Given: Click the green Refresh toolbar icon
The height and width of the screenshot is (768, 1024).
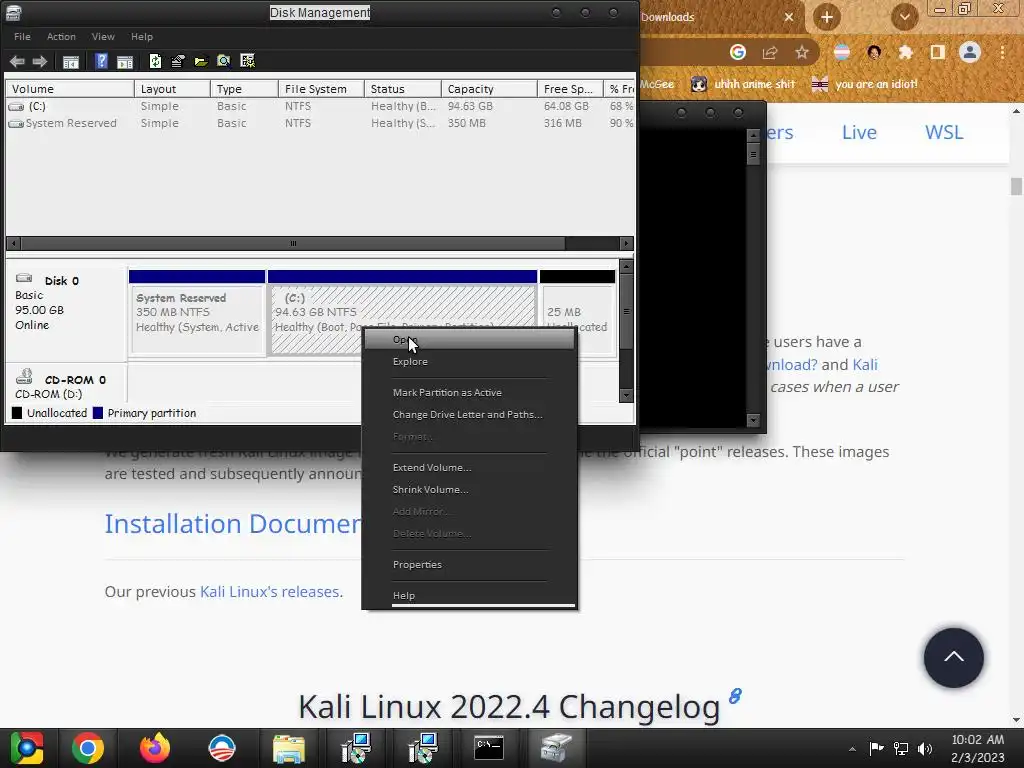Looking at the screenshot, I should (155, 61).
